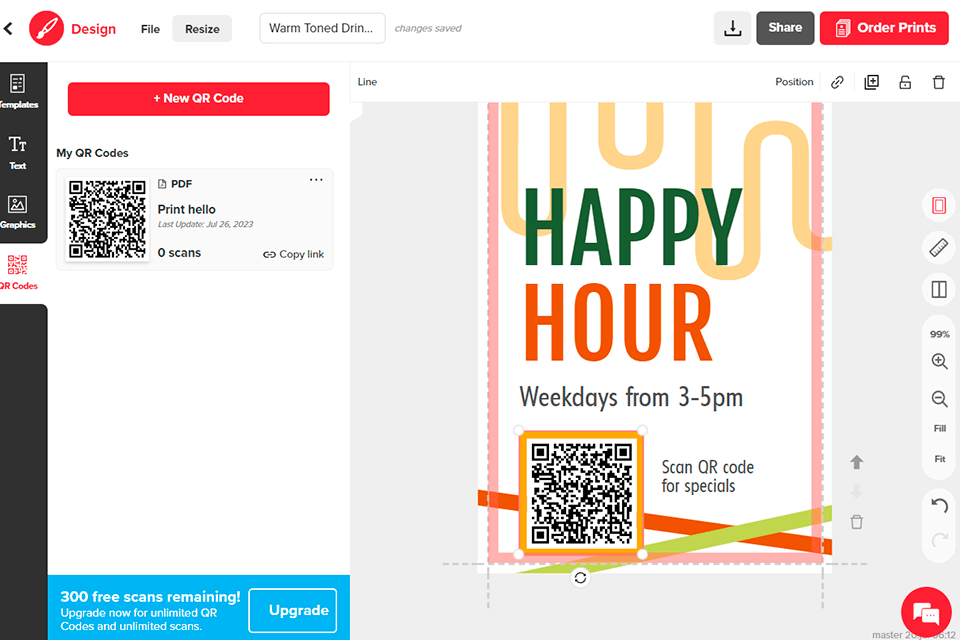This screenshot has height=640, width=960.
Task: Select the HOUR heading text
Action: tap(618, 322)
